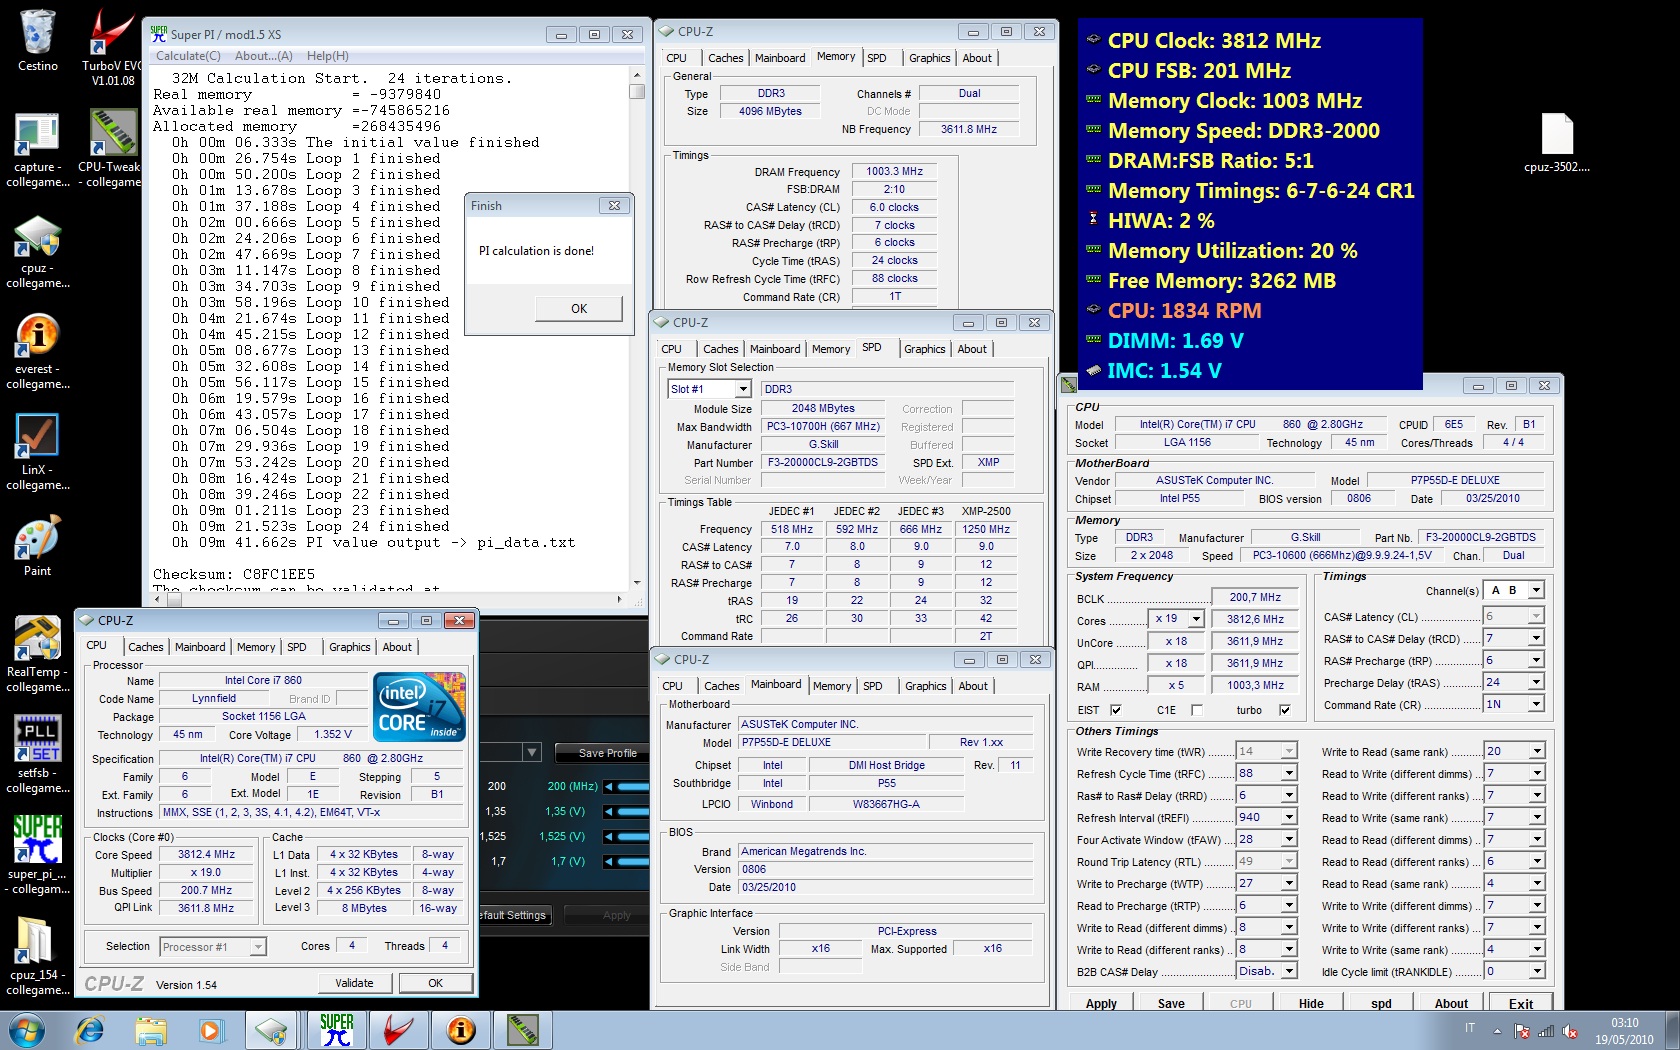Click OK in PI calculation done dialog
The image size is (1680, 1050).
pyautogui.click(x=579, y=308)
